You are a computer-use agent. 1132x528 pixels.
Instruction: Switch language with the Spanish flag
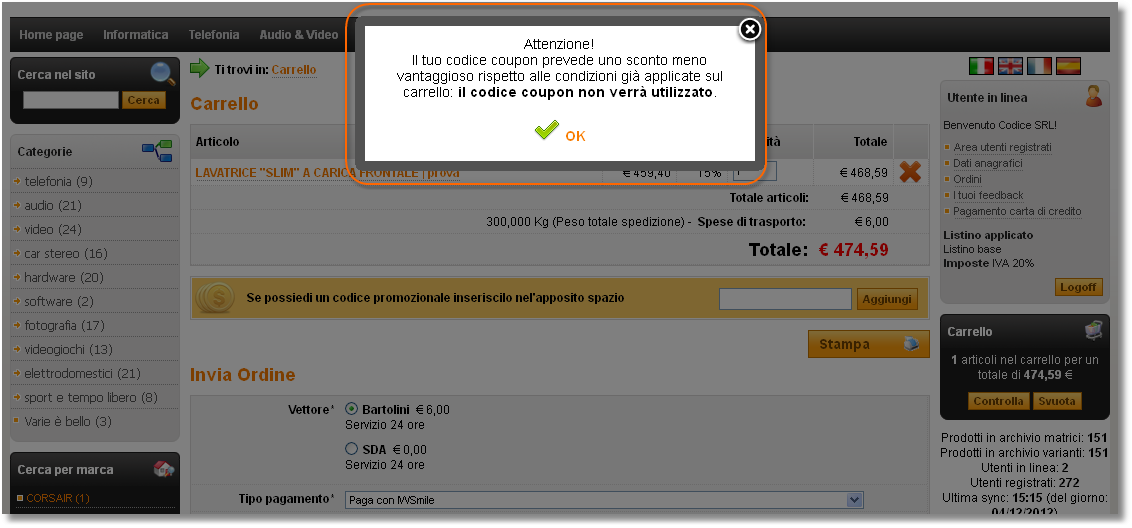click(1068, 66)
